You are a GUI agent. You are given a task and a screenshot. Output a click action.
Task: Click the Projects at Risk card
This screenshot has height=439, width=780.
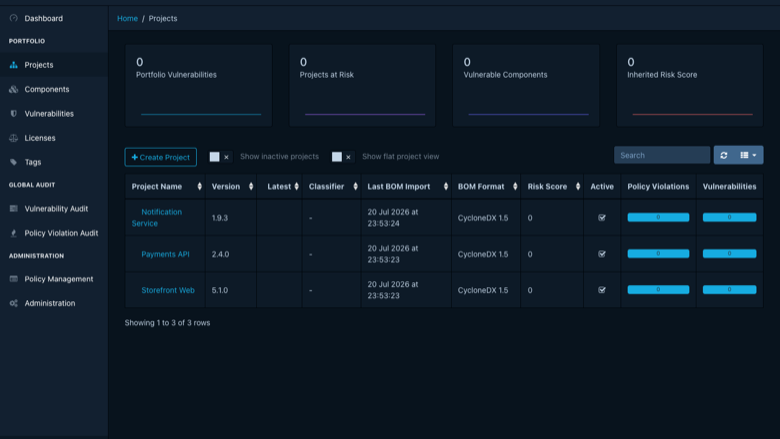click(362, 86)
